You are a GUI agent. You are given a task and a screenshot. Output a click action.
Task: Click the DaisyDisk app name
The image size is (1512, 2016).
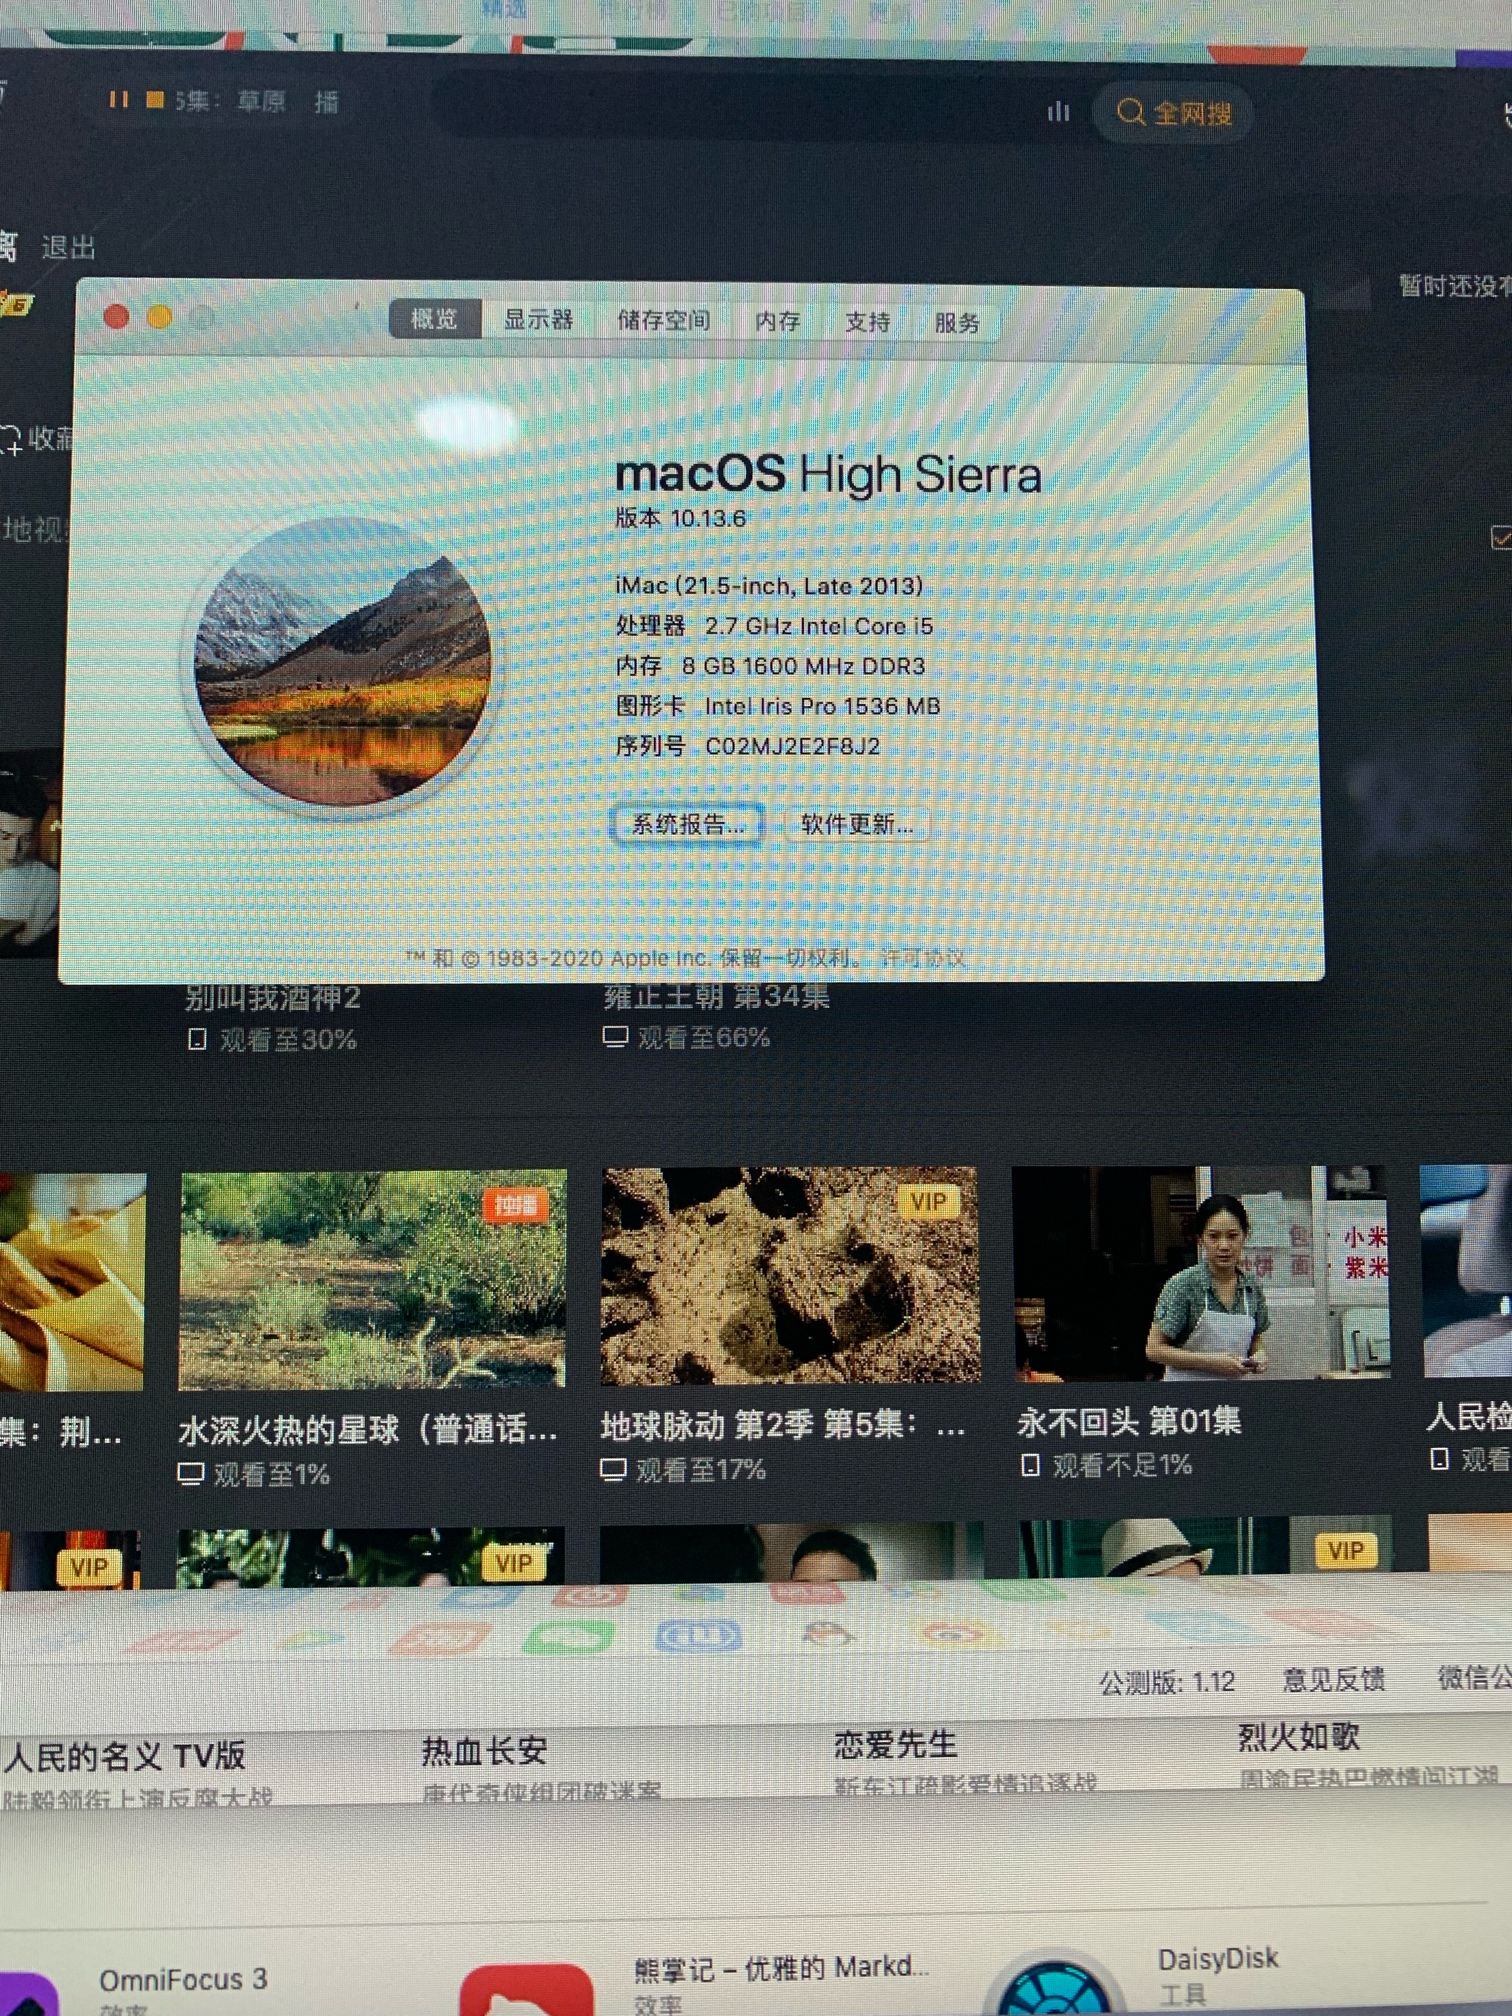tap(1218, 1958)
